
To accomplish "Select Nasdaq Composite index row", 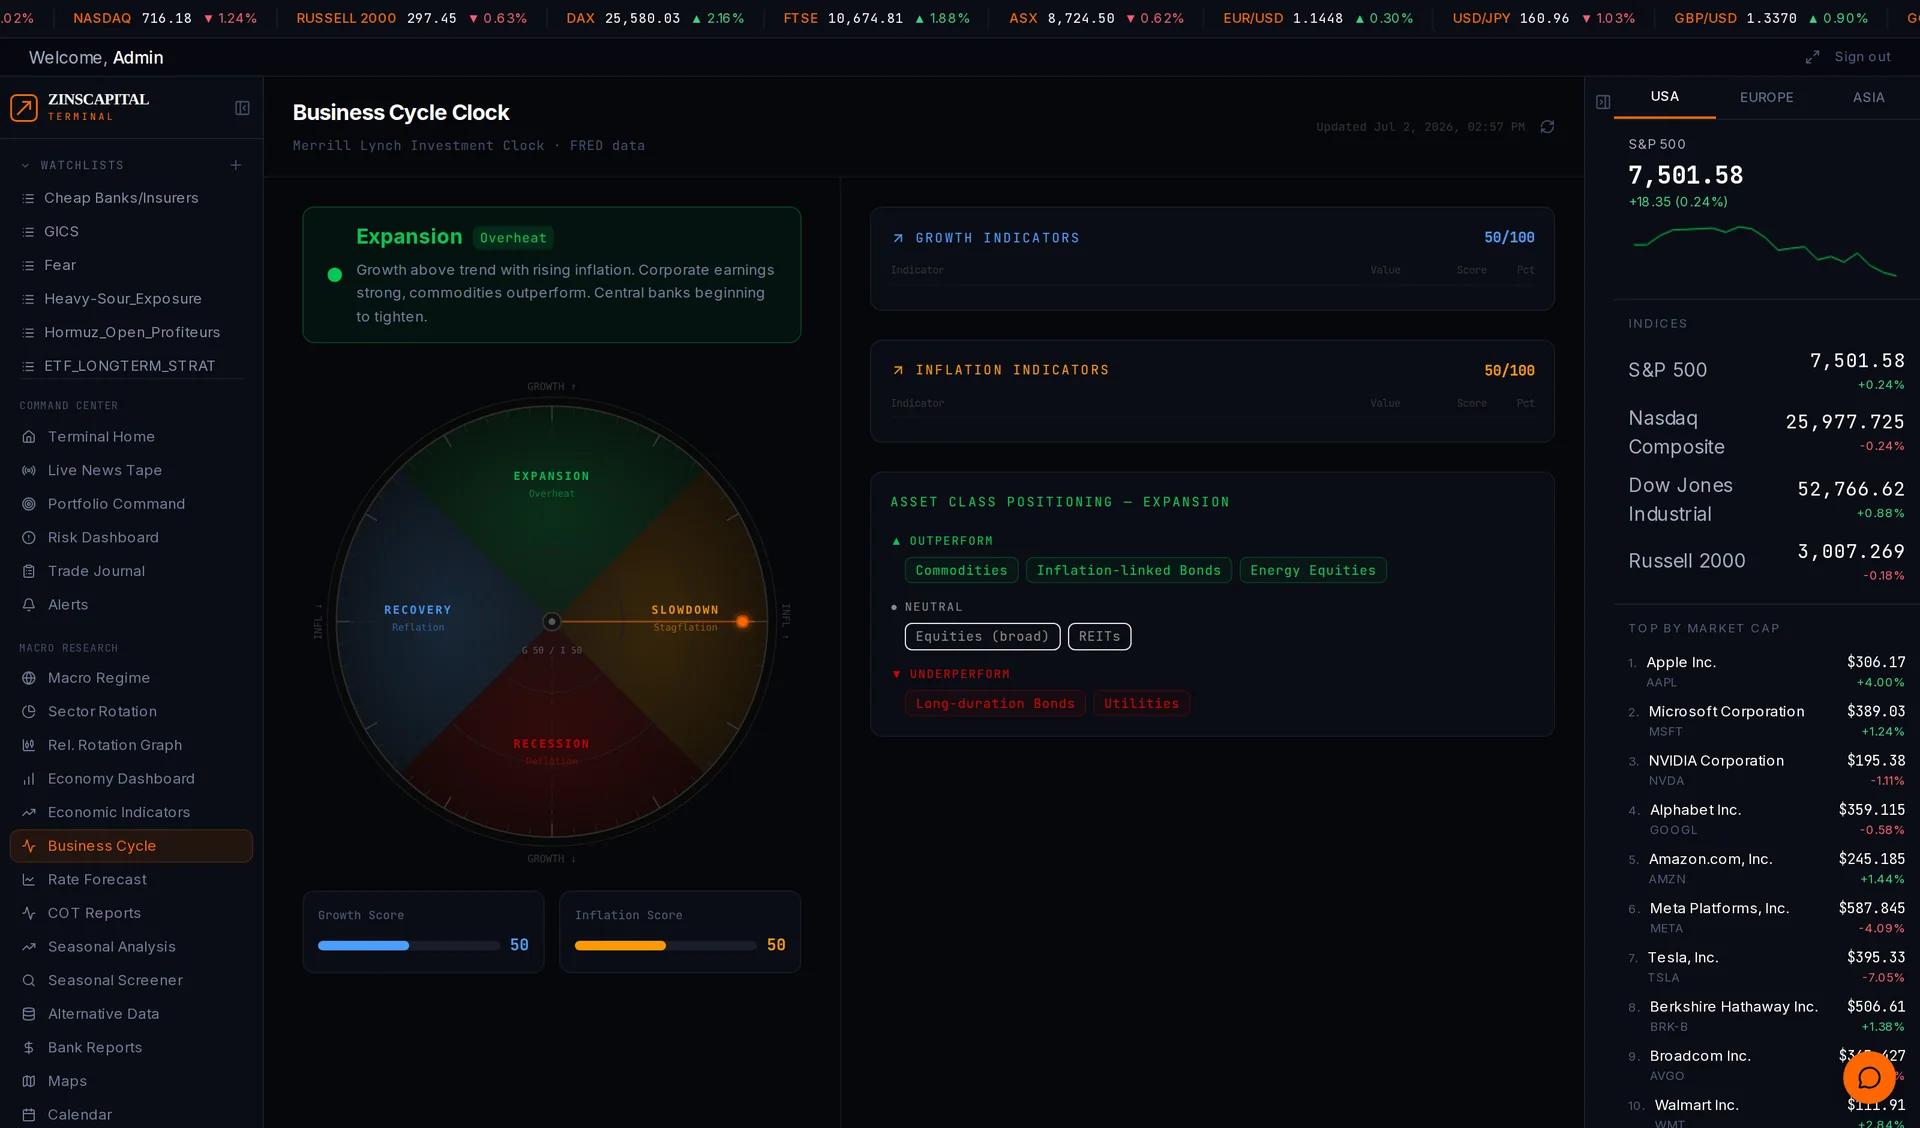I will (1766, 432).
